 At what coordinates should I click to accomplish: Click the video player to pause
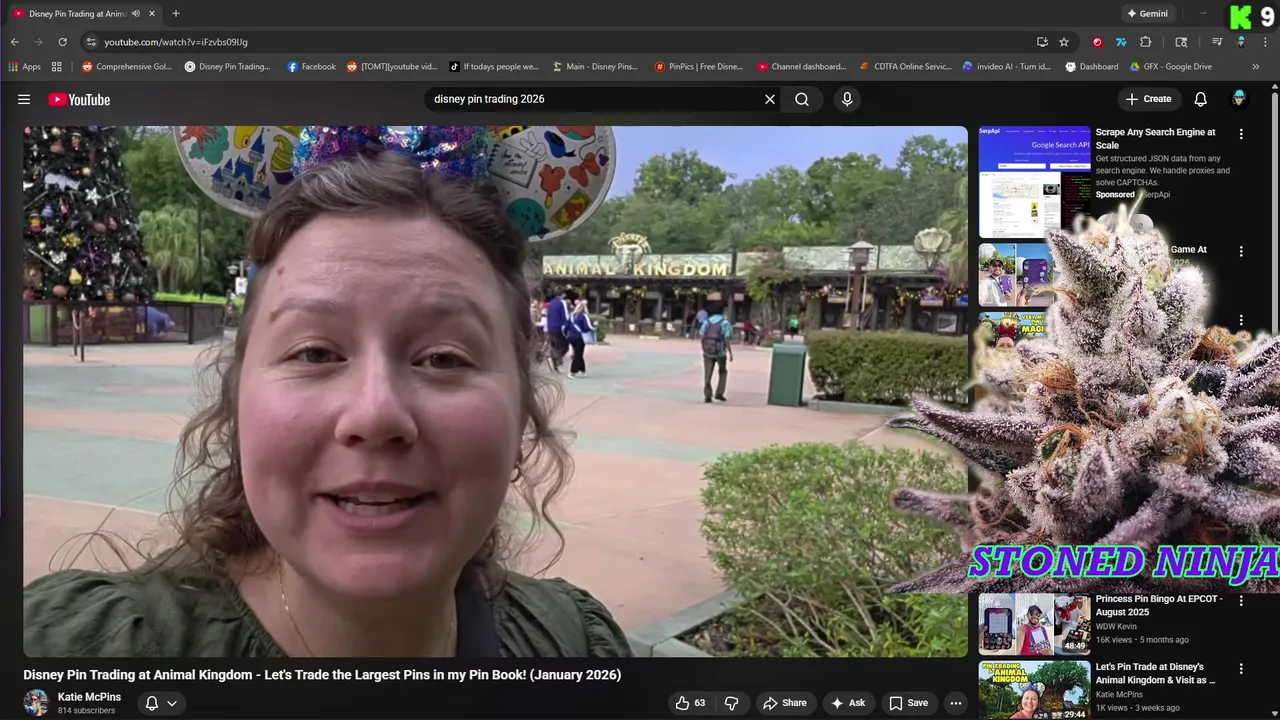[x=495, y=391]
